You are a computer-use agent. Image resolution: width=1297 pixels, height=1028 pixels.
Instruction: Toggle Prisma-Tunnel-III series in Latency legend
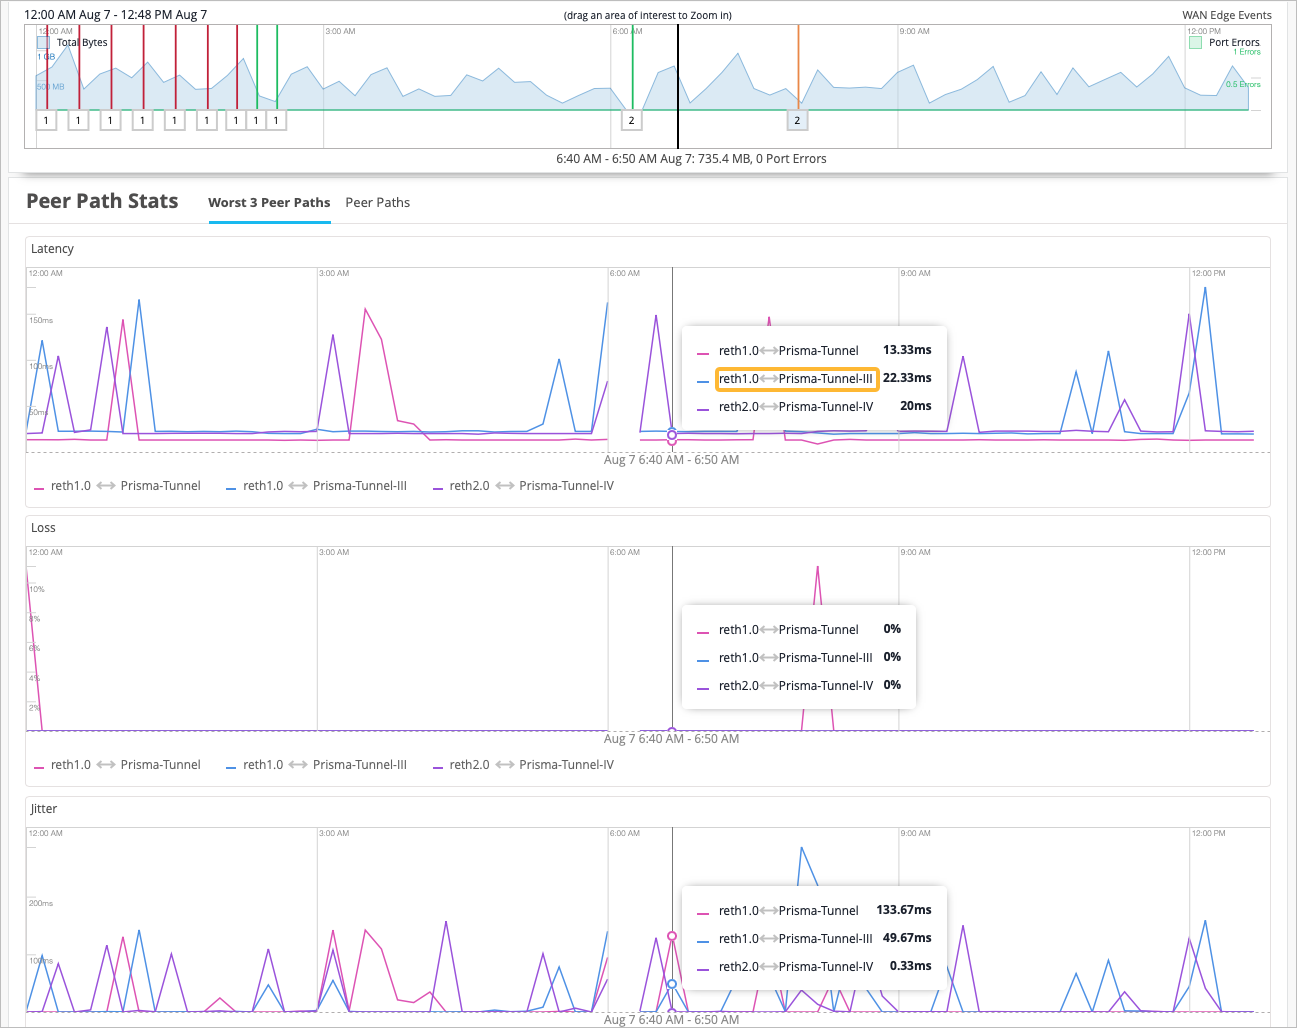coord(317,486)
